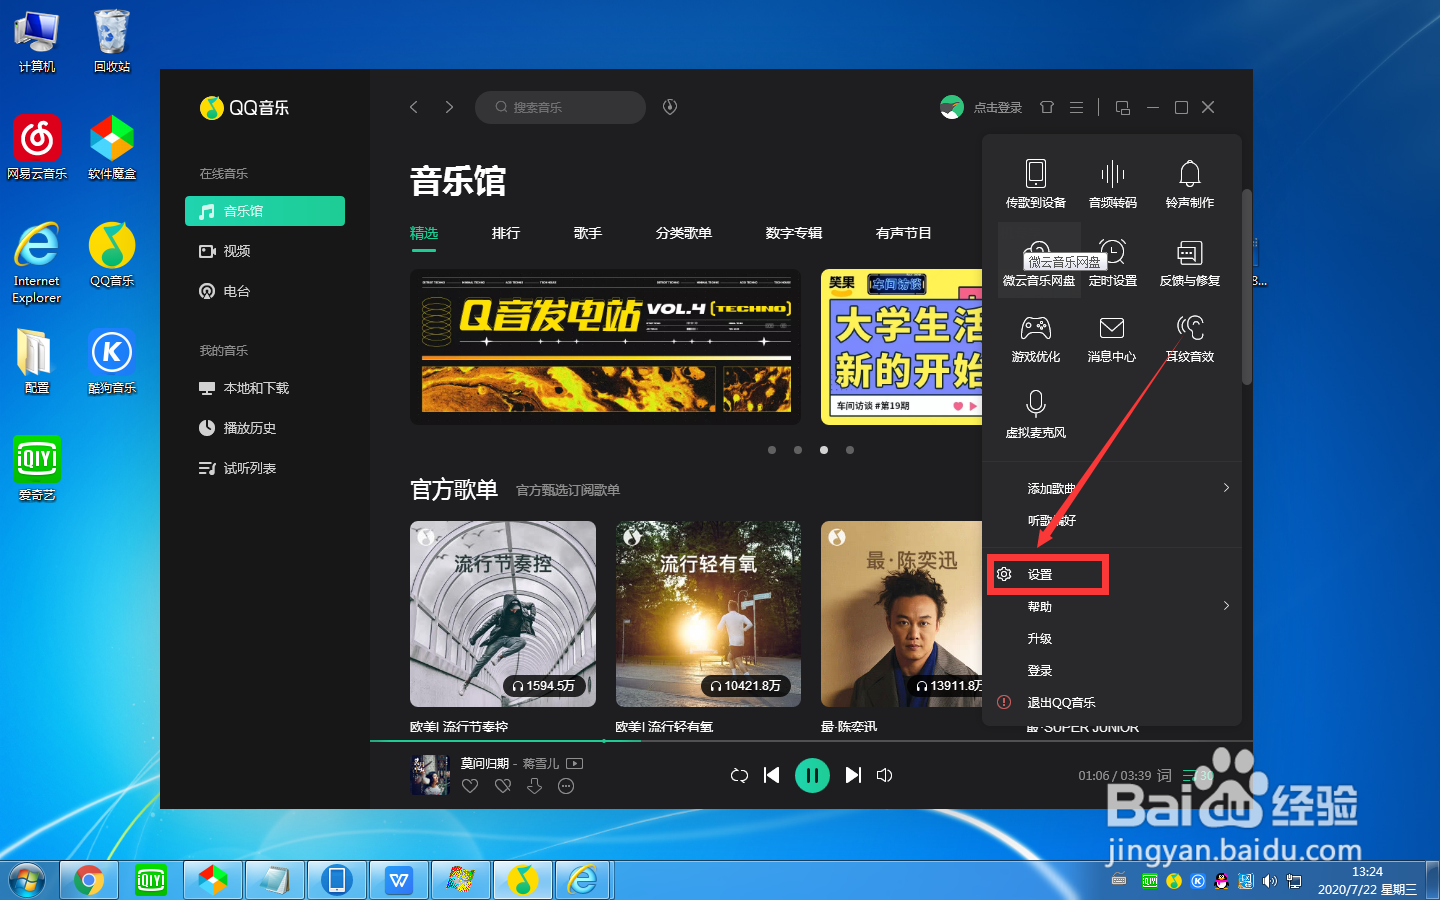Click the main menu hamburger icon
1440x900 pixels.
pos(1076,107)
